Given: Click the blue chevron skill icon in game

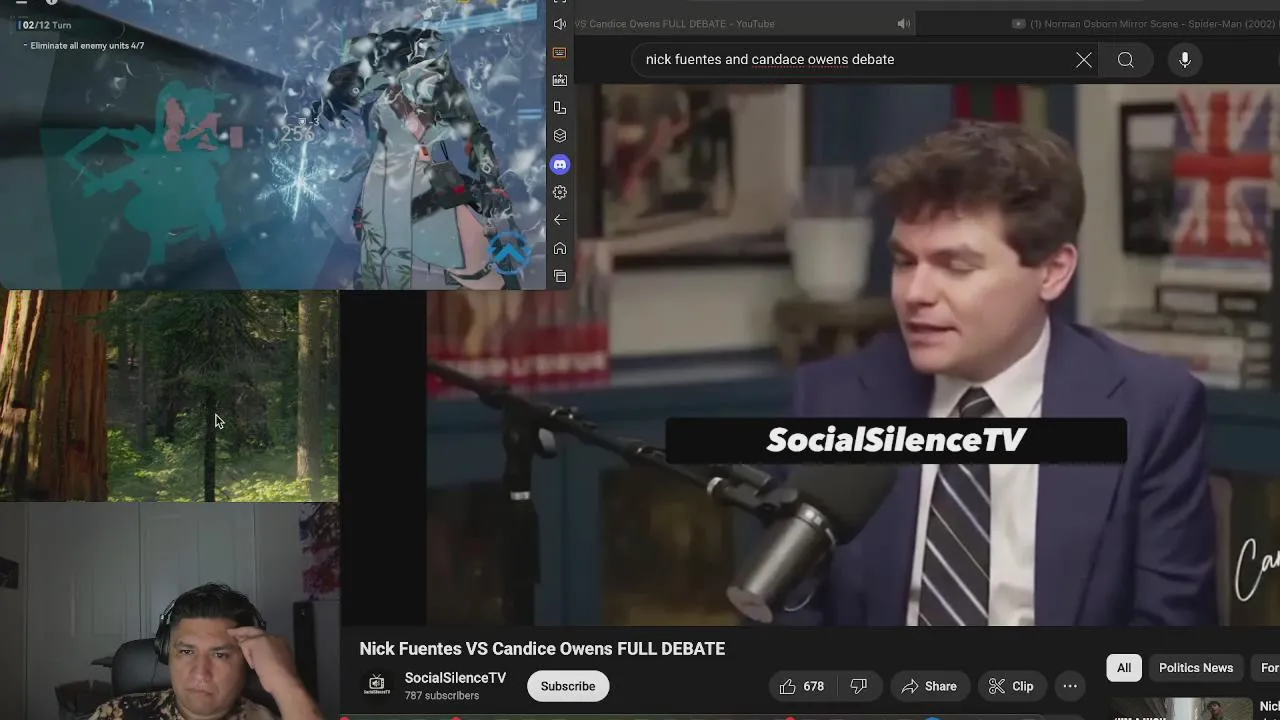Looking at the screenshot, I should 509,252.
